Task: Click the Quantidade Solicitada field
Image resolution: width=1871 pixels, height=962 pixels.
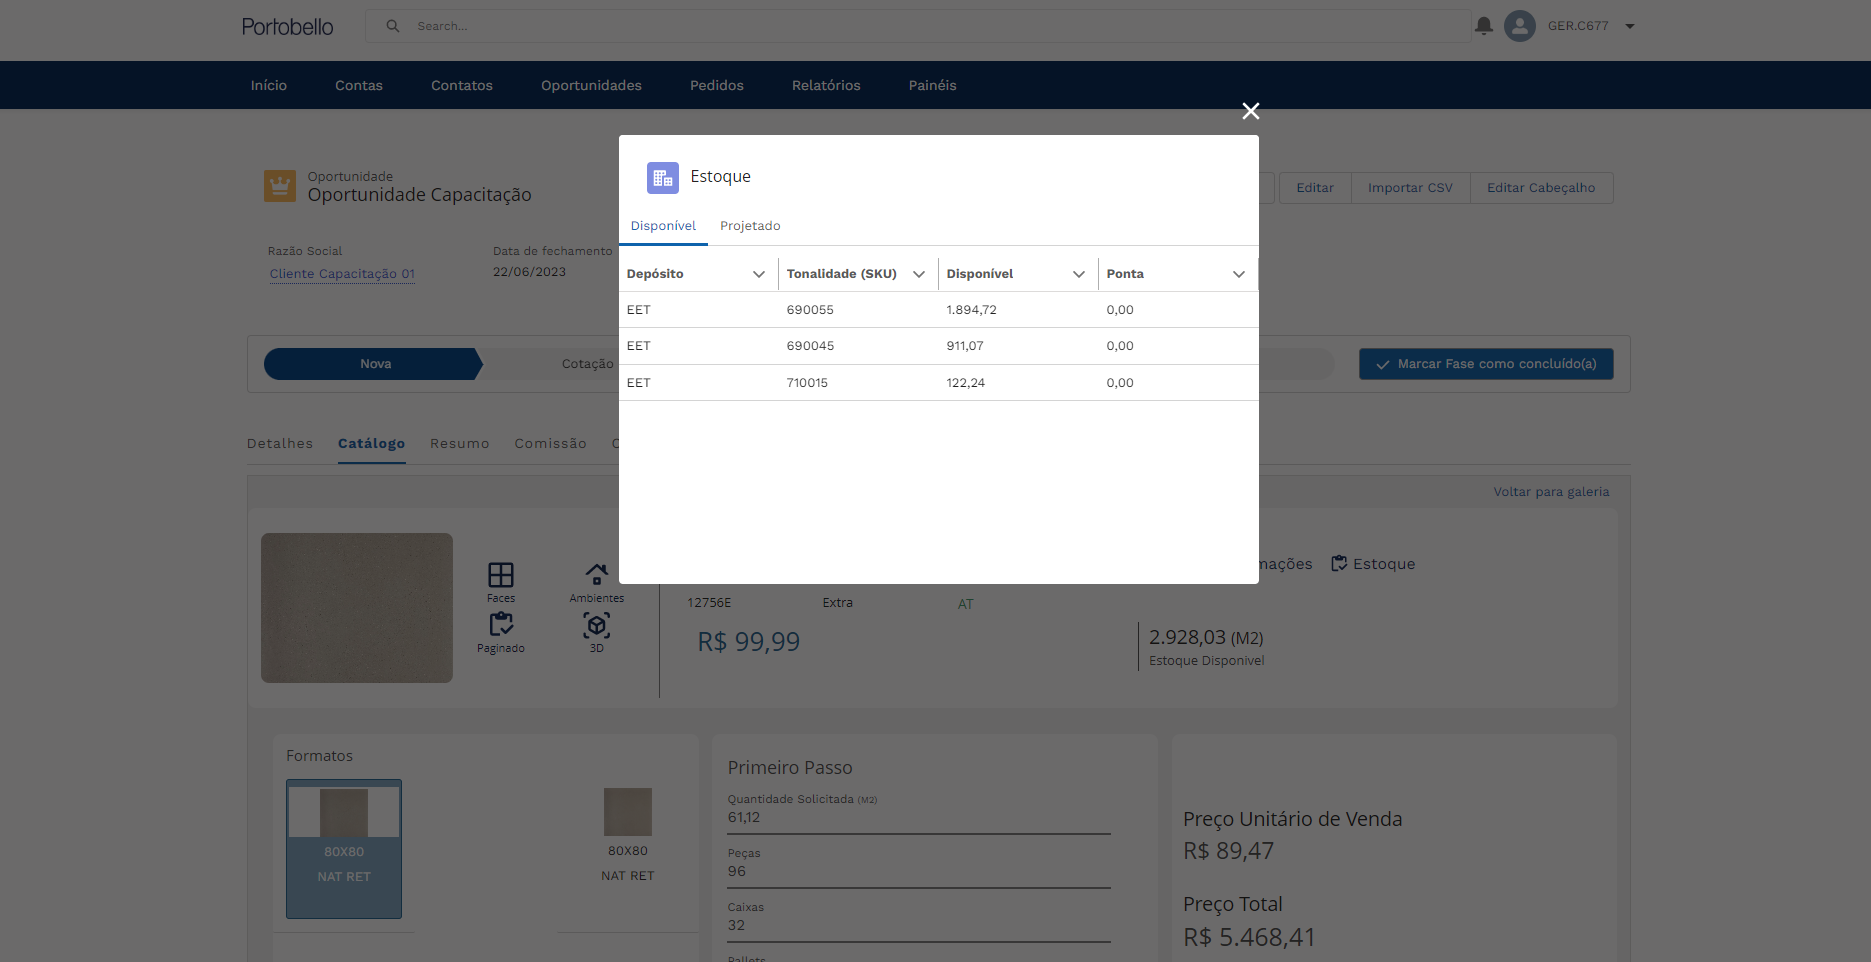Action: point(918,818)
